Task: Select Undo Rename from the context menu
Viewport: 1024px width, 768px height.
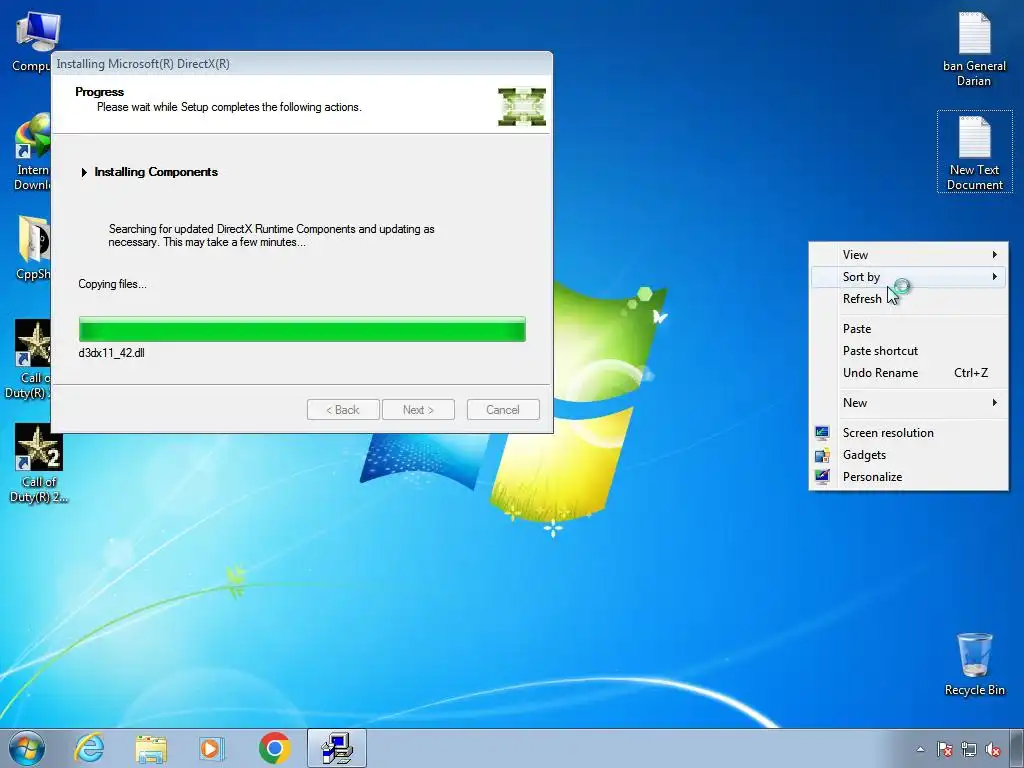Action: tap(908, 373)
